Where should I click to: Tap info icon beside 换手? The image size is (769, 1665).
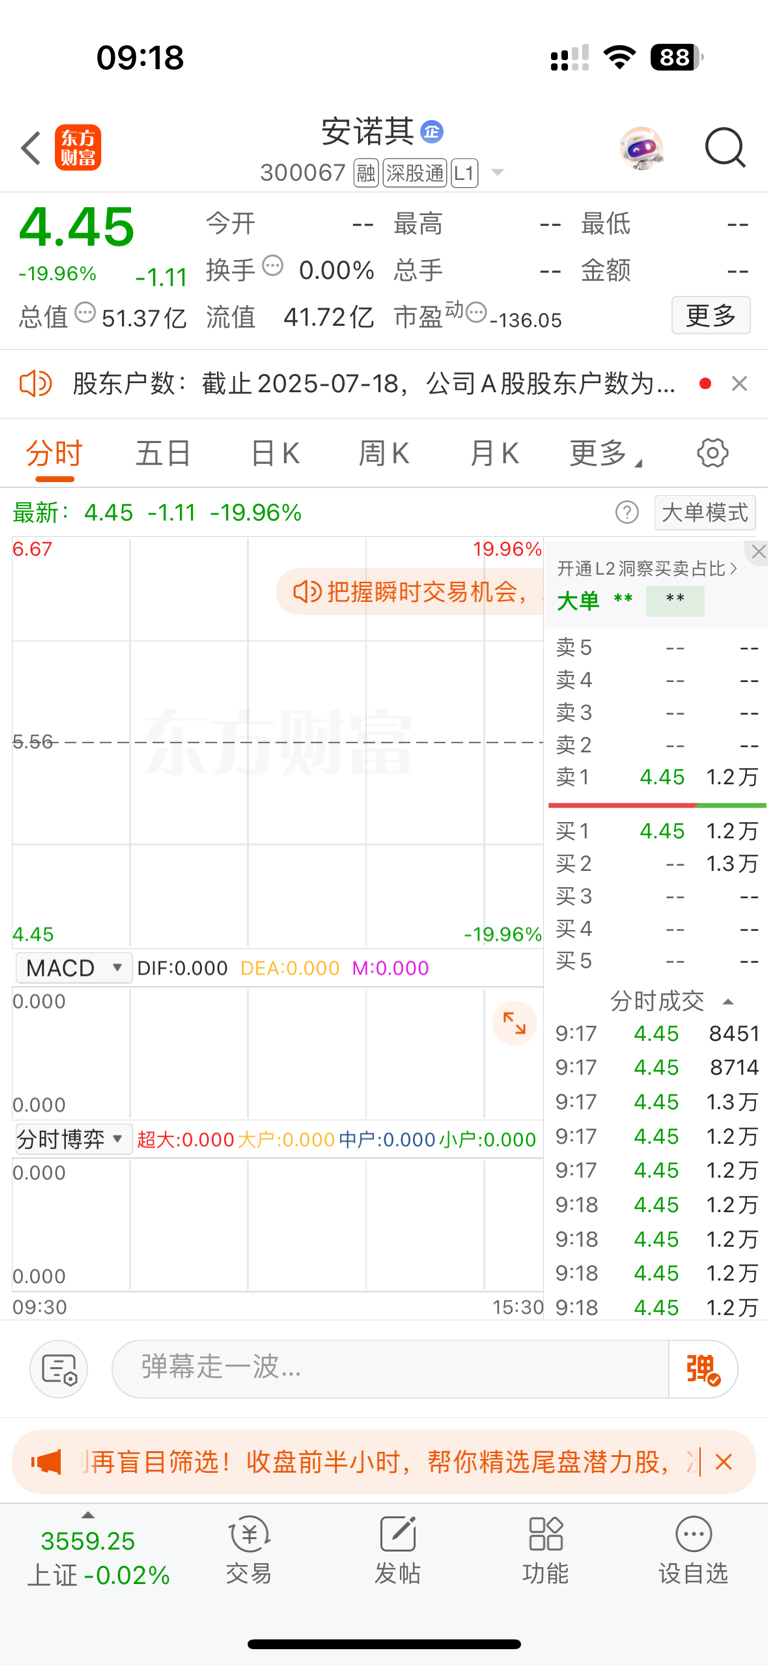click(273, 266)
